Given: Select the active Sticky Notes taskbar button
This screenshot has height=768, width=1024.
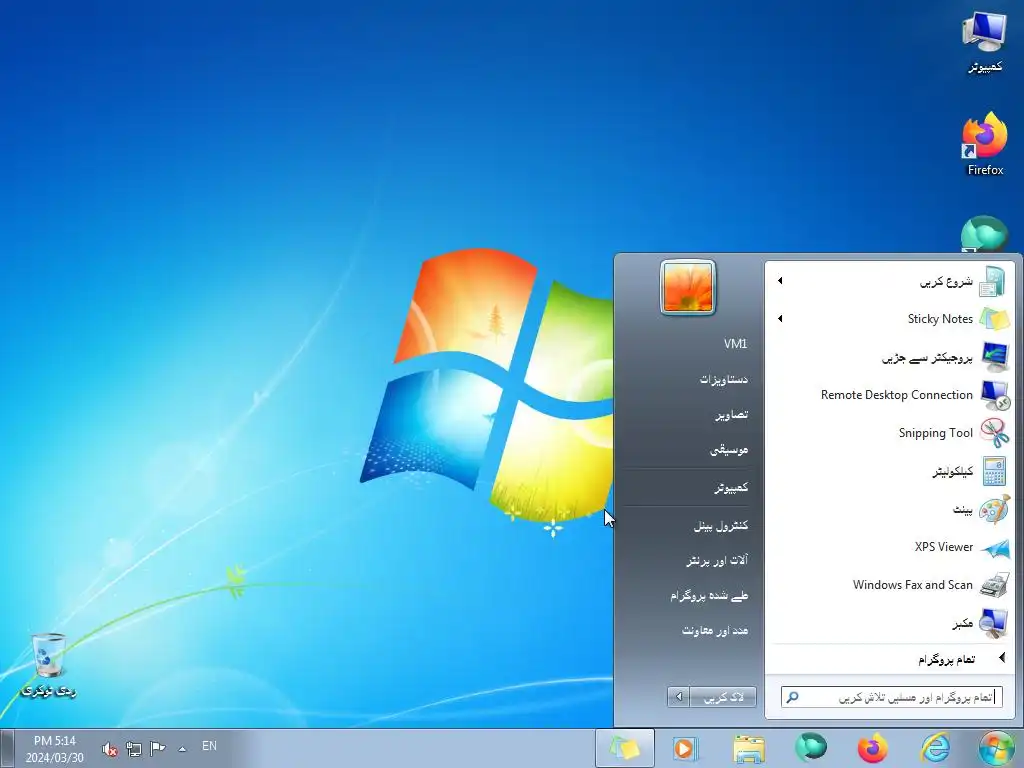Looking at the screenshot, I should (x=625, y=748).
